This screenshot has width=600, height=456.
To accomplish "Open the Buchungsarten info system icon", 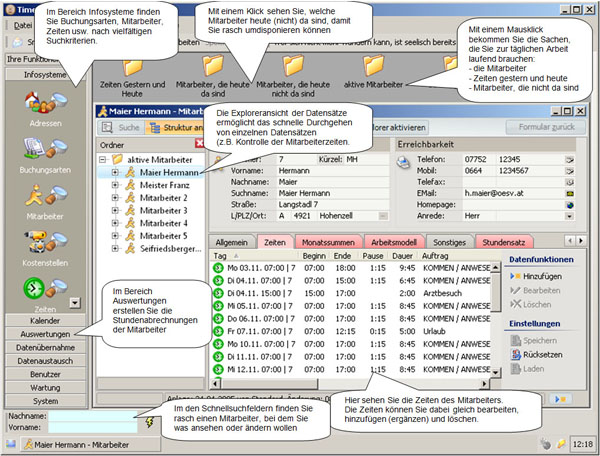I will click(46, 148).
